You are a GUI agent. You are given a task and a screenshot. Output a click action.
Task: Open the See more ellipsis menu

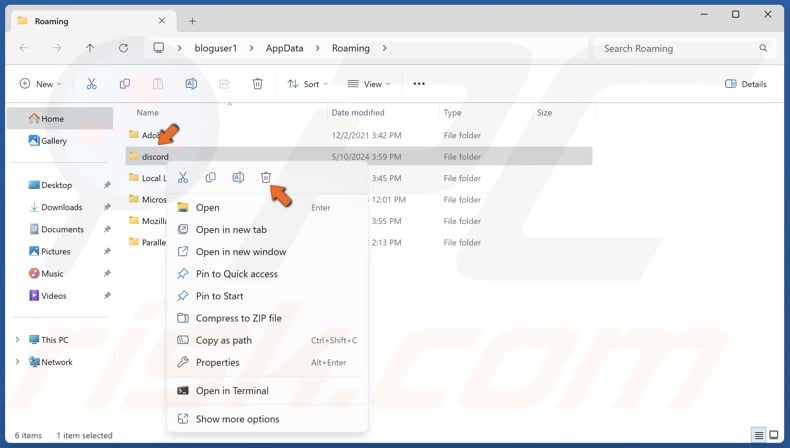(x=419, y=84)
